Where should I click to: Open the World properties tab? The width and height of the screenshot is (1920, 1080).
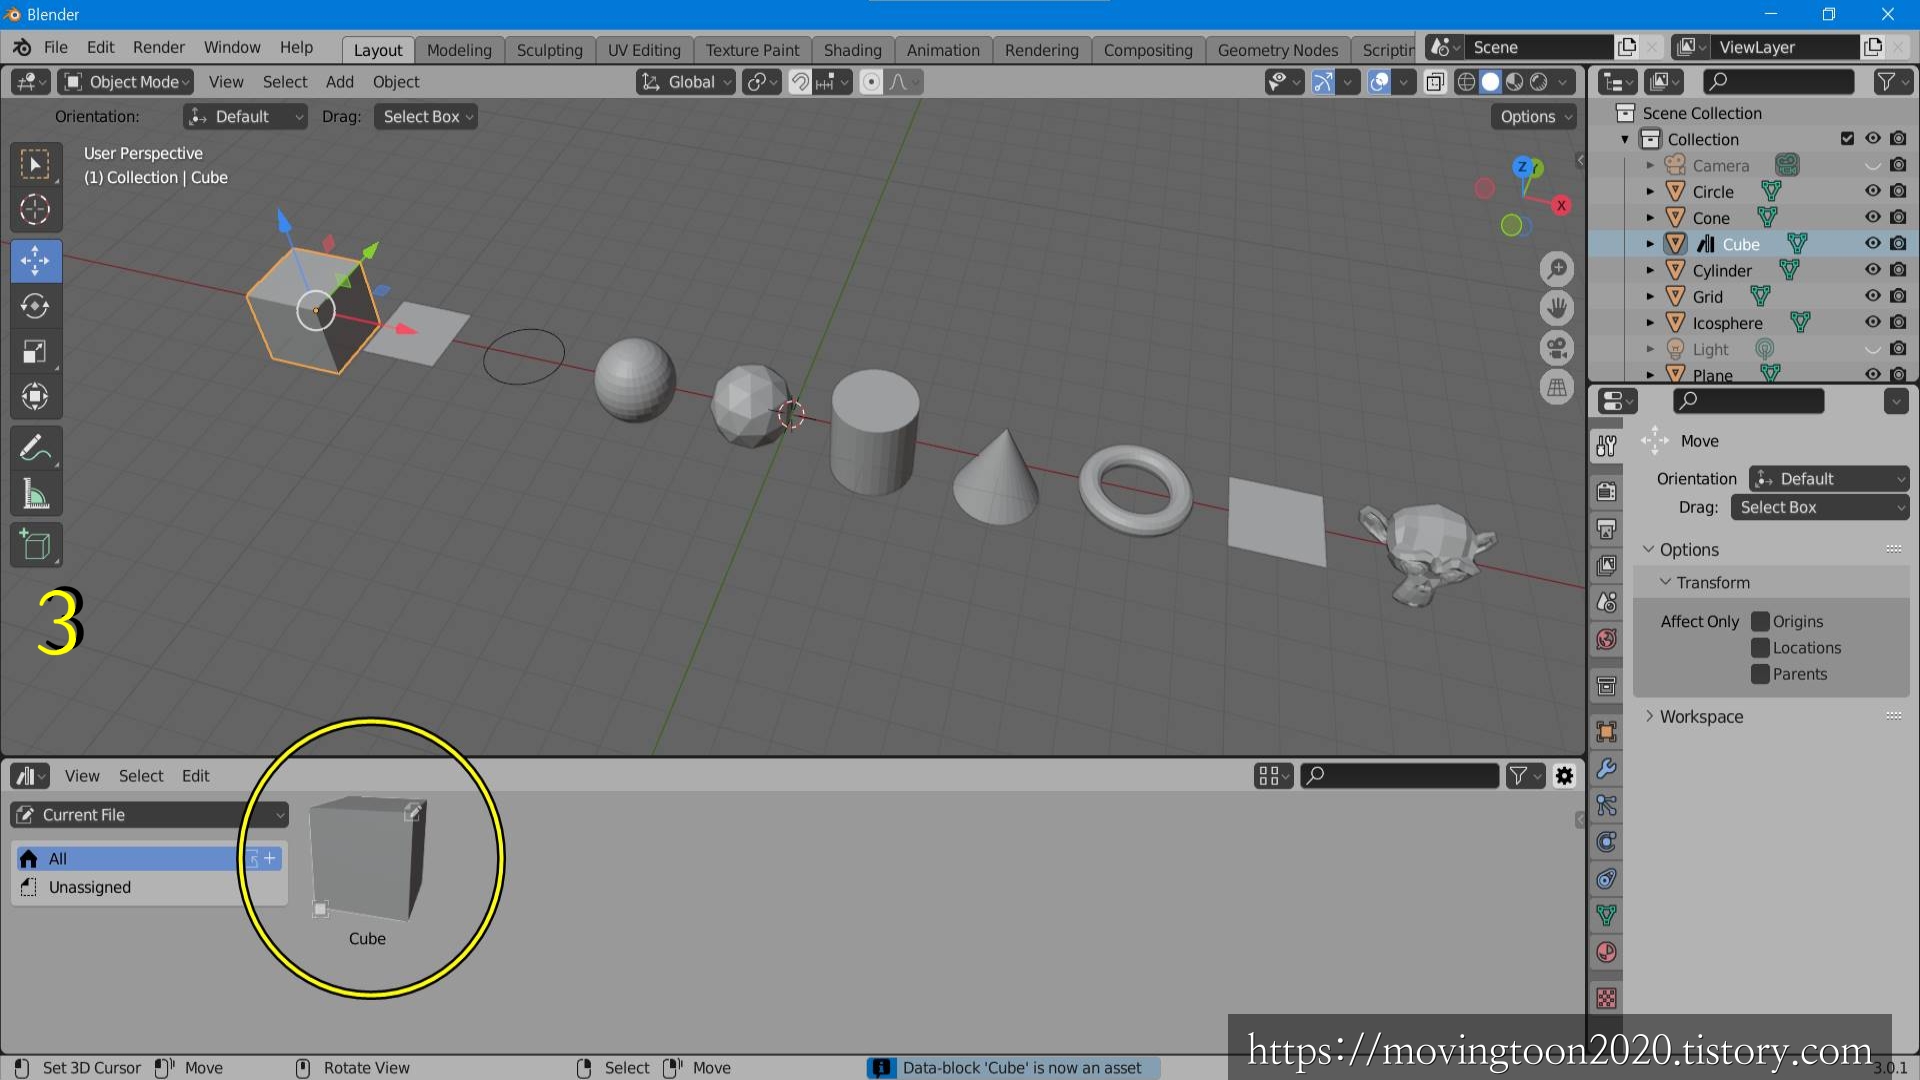point(1607,639)
